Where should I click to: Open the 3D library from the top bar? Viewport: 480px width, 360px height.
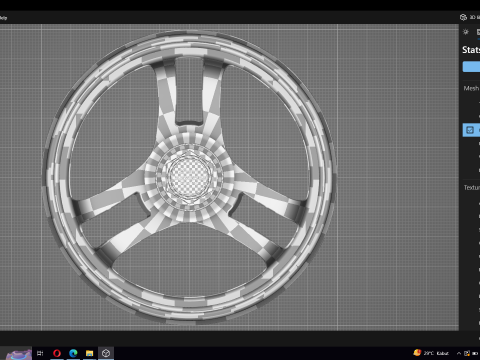469,17
